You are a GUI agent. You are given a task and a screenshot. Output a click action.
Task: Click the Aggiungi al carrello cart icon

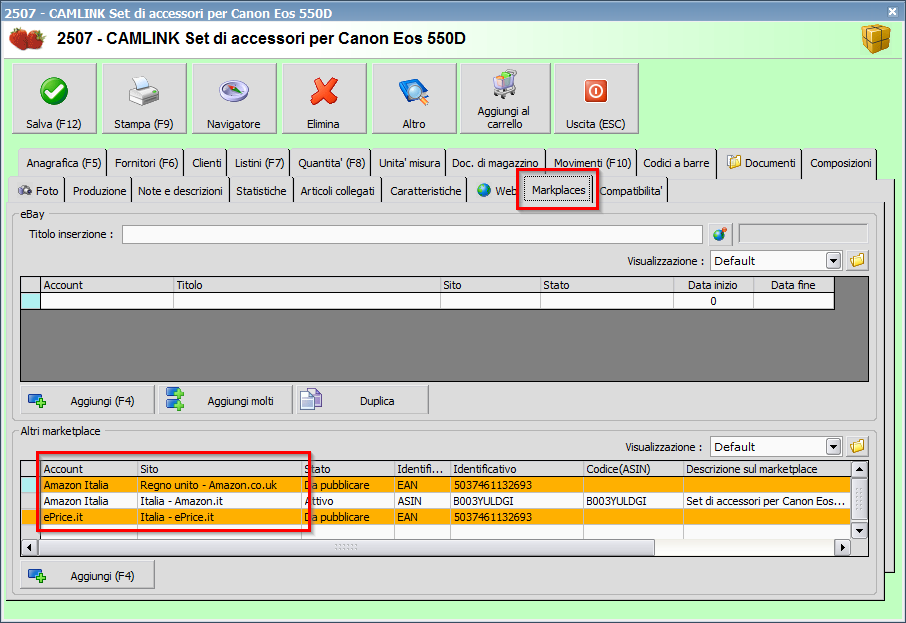504,85
